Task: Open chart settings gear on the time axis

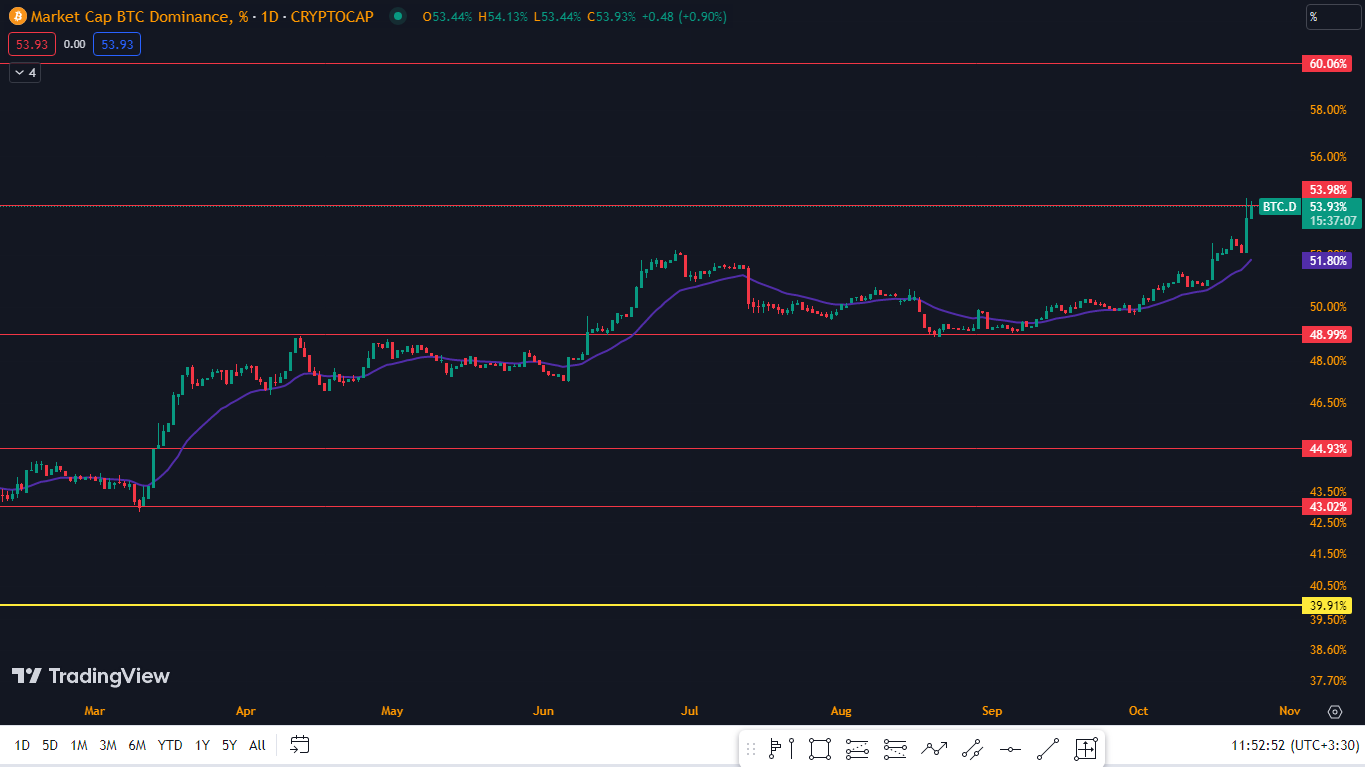Action: pos(1334,712)
